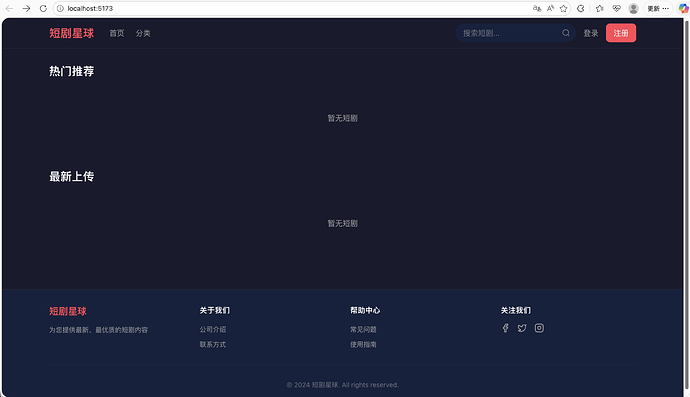
Task: Click the footer slogan 为您提供最新 text
Action: point(99,330)
